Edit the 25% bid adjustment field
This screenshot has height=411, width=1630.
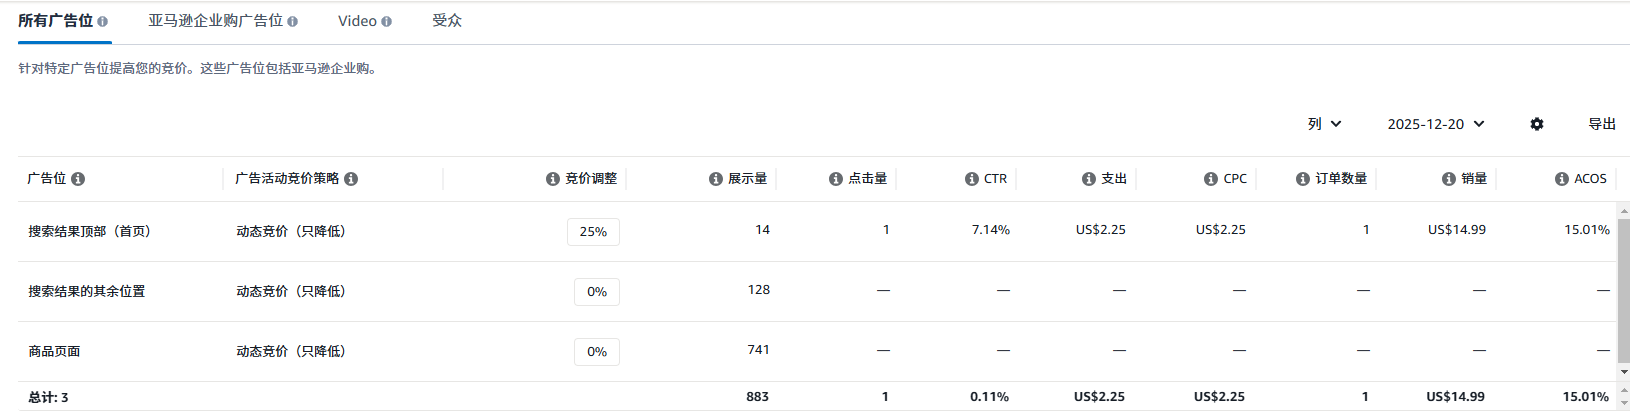pyautogui.click(x=593, y=232)
